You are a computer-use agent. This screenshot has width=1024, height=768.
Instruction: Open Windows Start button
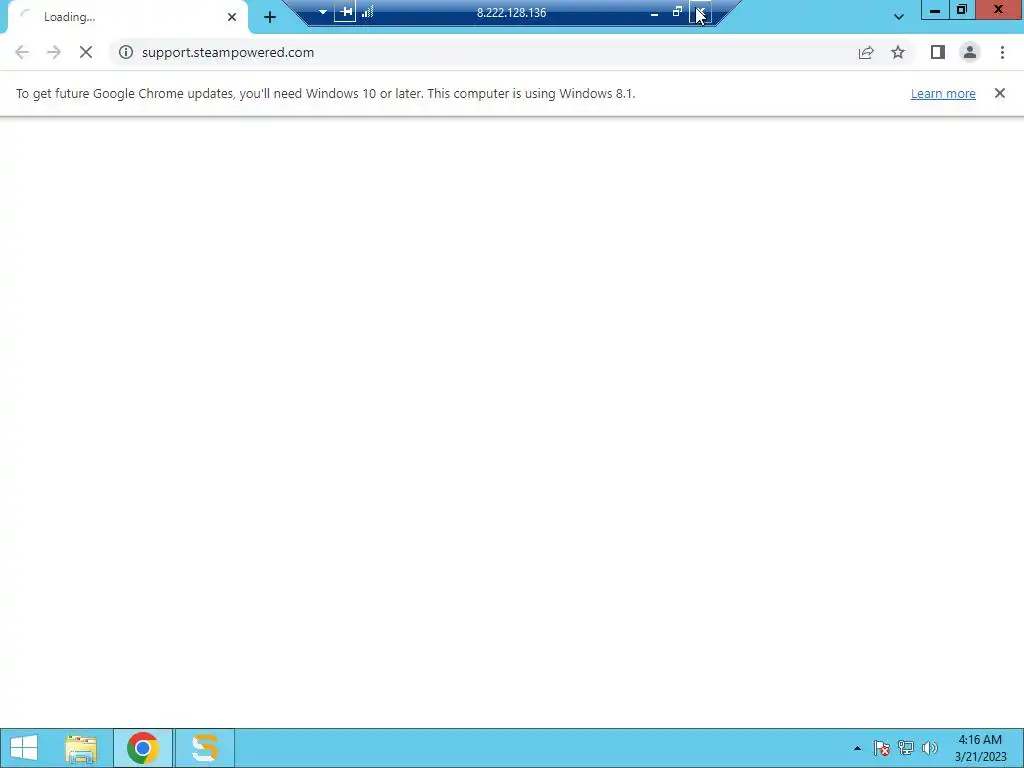24,748
